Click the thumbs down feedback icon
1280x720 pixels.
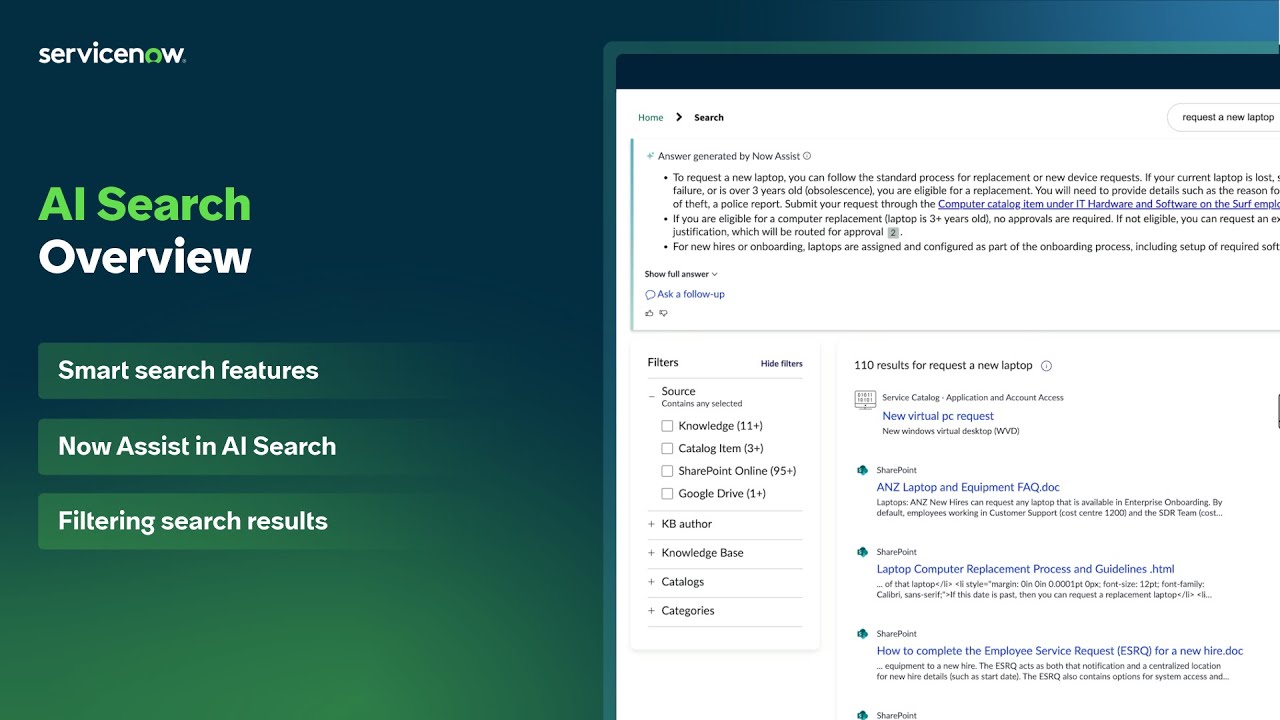663,312
